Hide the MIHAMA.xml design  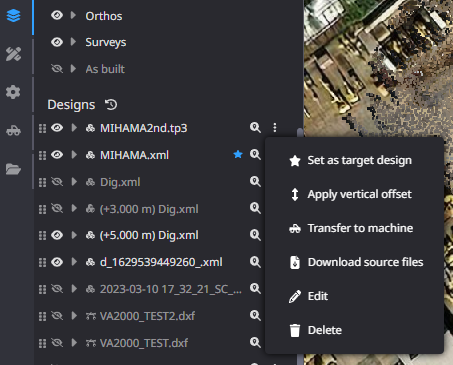pos(57,155)
